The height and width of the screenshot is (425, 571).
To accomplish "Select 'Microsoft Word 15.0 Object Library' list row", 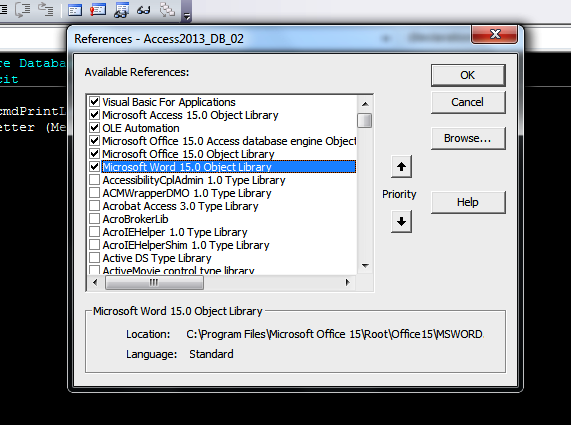I will tap(229, 167).
